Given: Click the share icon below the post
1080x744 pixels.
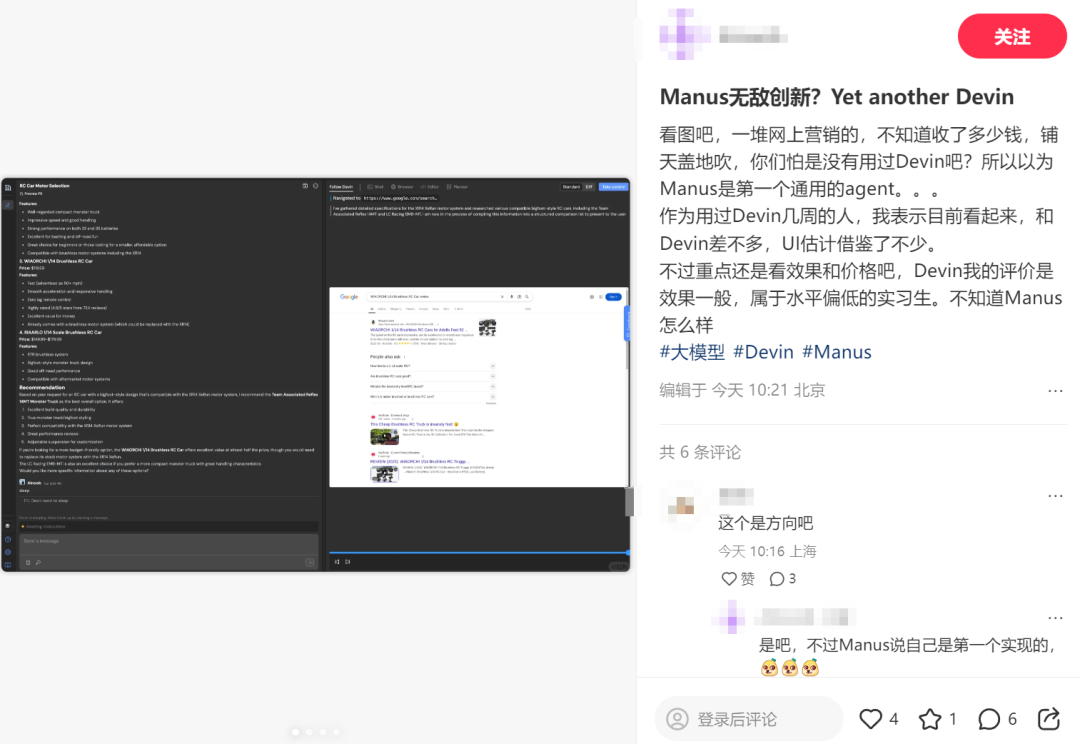Looking at the screenshot, I should click(1048, 718).
